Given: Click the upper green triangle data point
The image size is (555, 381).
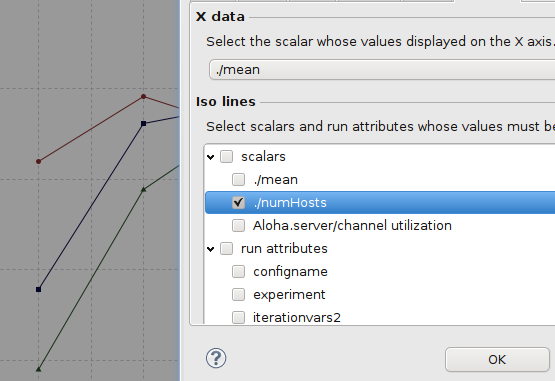Looking at the screenshot, I should click(x=143, y=190).
